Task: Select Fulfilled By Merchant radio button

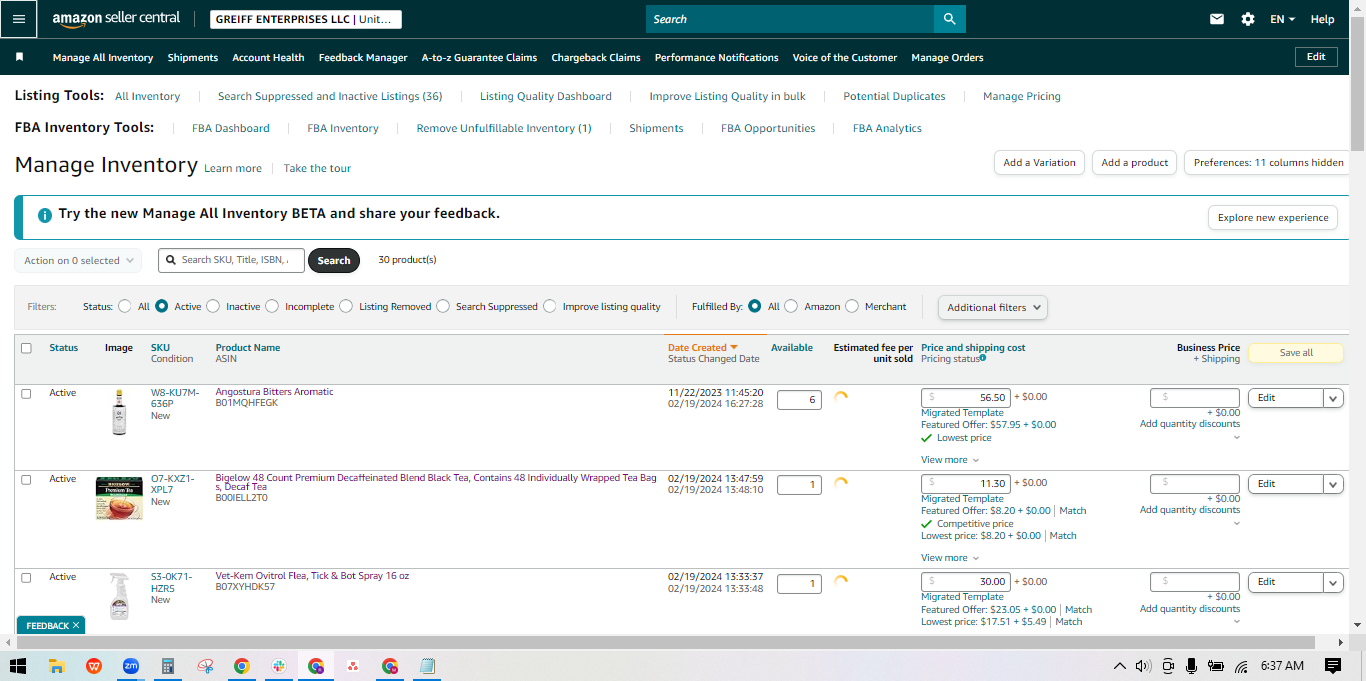Action: click(852, 307)
